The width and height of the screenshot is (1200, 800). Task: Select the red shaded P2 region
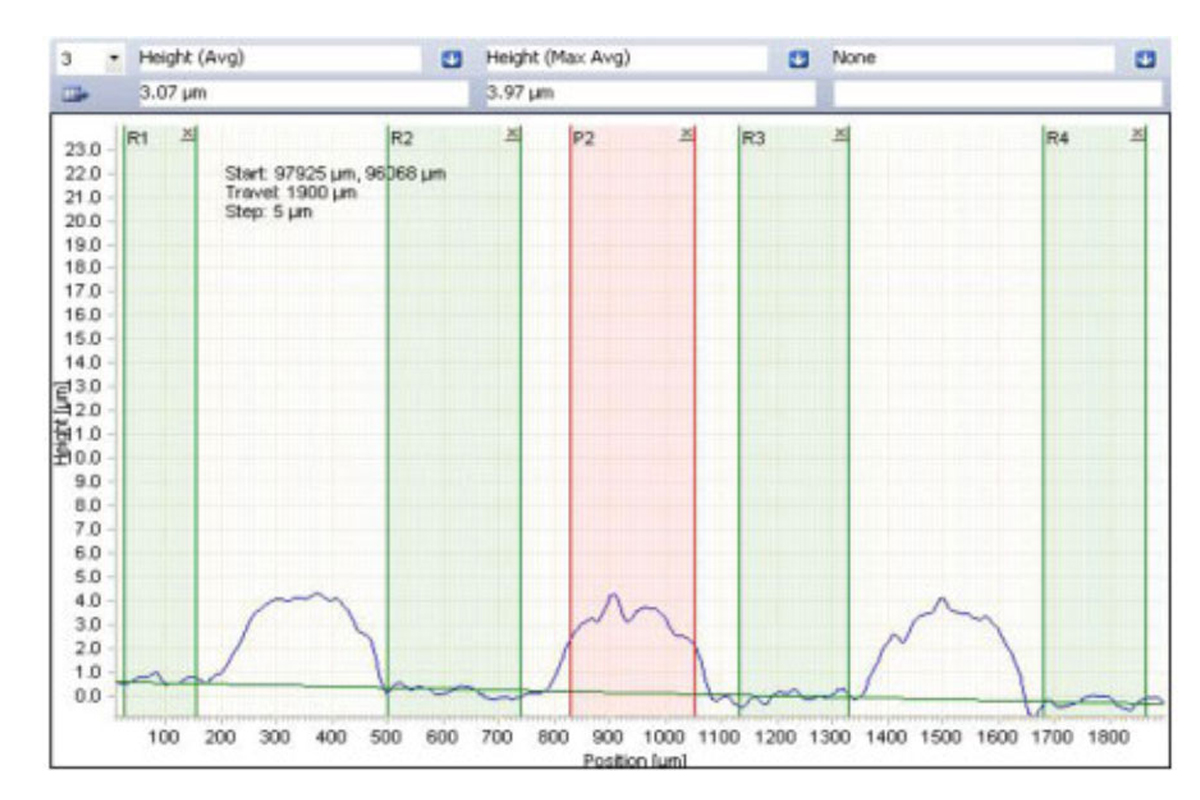click(632, 400)
